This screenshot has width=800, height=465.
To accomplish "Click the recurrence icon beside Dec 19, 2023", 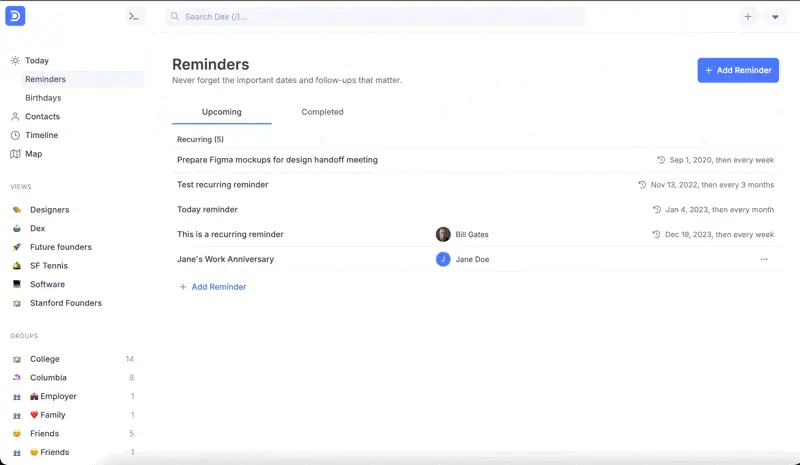I will point(656,234).
